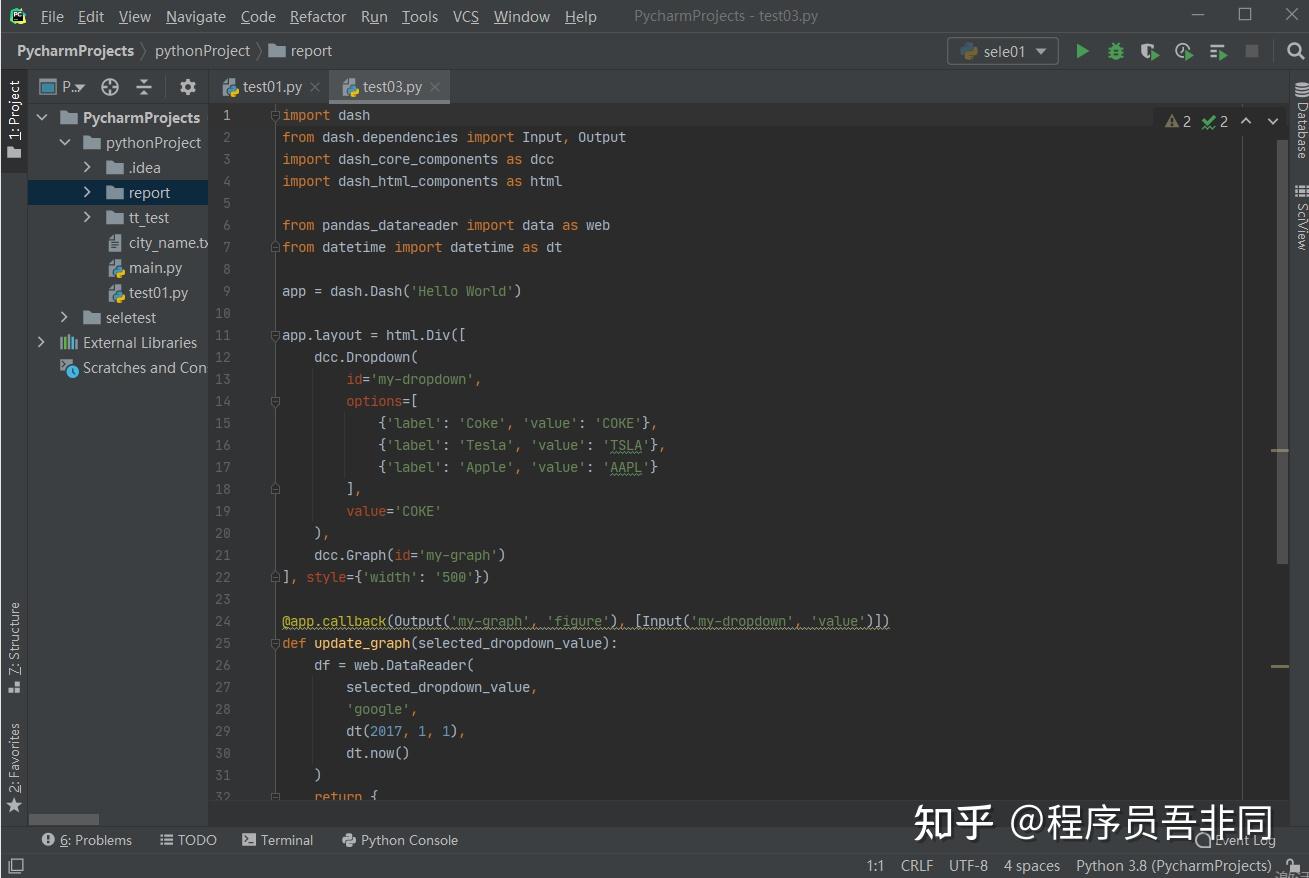
Task: Open Search Everywhere magnifier
Action: tap(1294, 51)
